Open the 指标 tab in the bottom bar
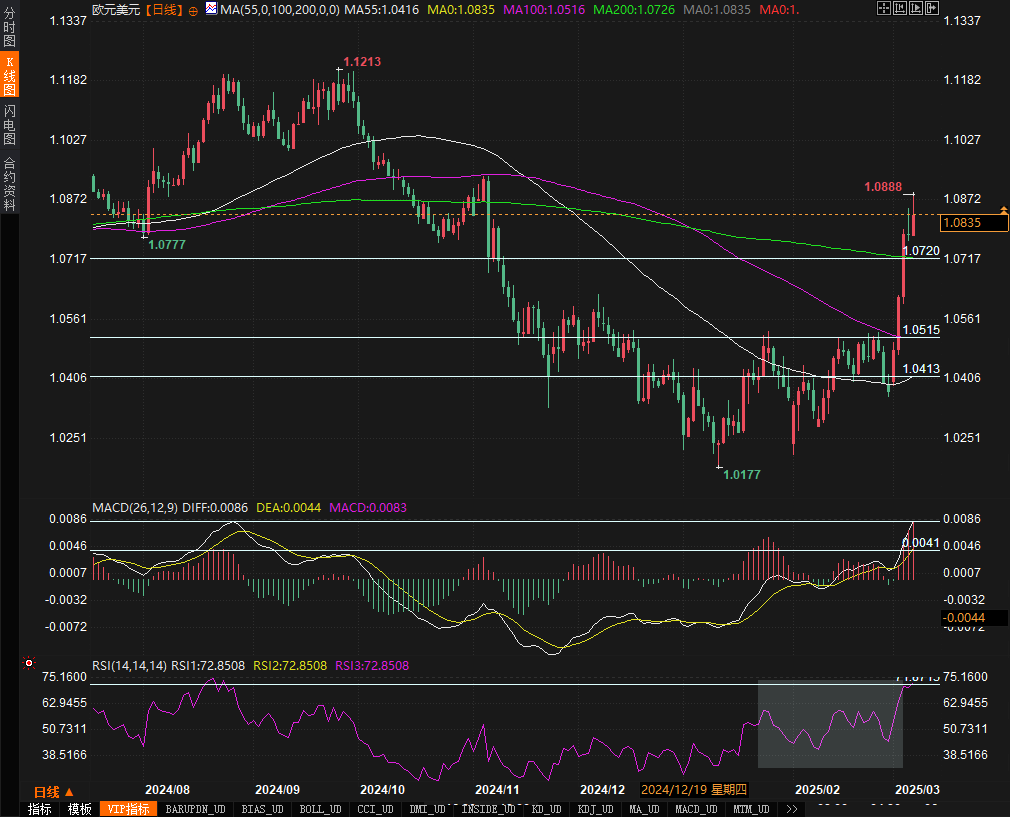The image size is (1010, 817). [40, 809]
